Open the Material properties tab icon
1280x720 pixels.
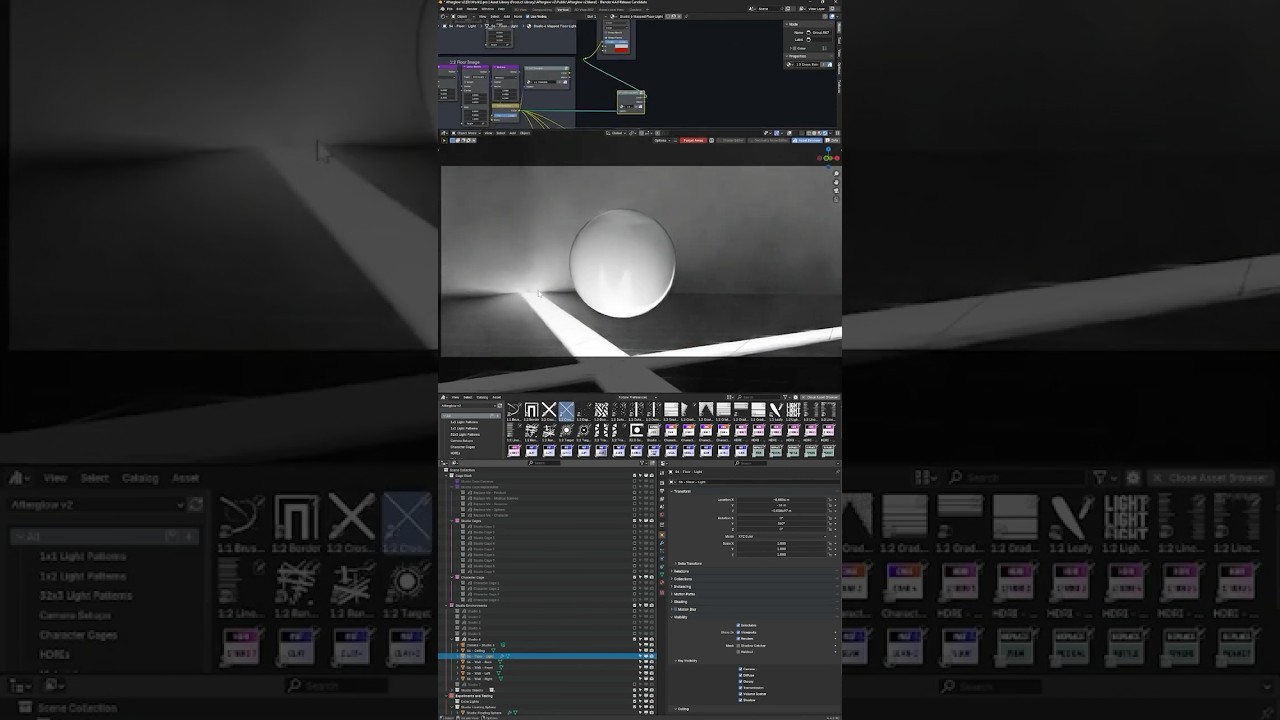click(x=662, y=583)
